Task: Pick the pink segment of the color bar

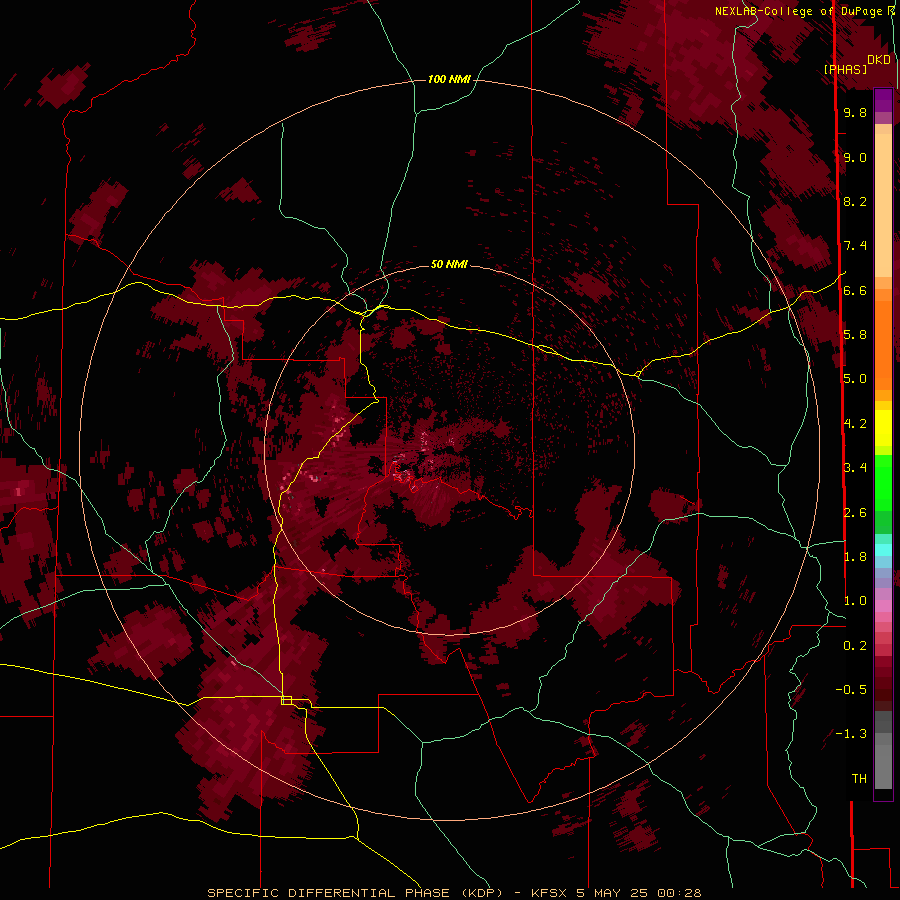Action: point(883,606)
